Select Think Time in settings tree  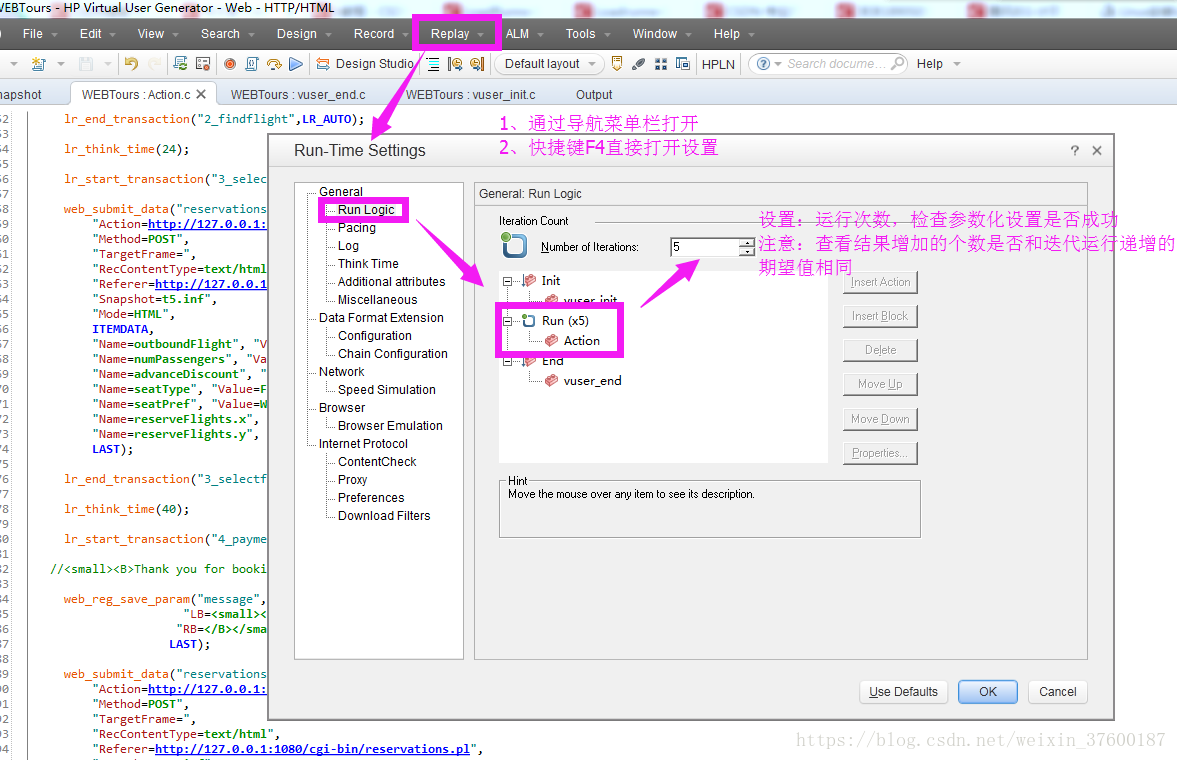[x=368, y=264]
